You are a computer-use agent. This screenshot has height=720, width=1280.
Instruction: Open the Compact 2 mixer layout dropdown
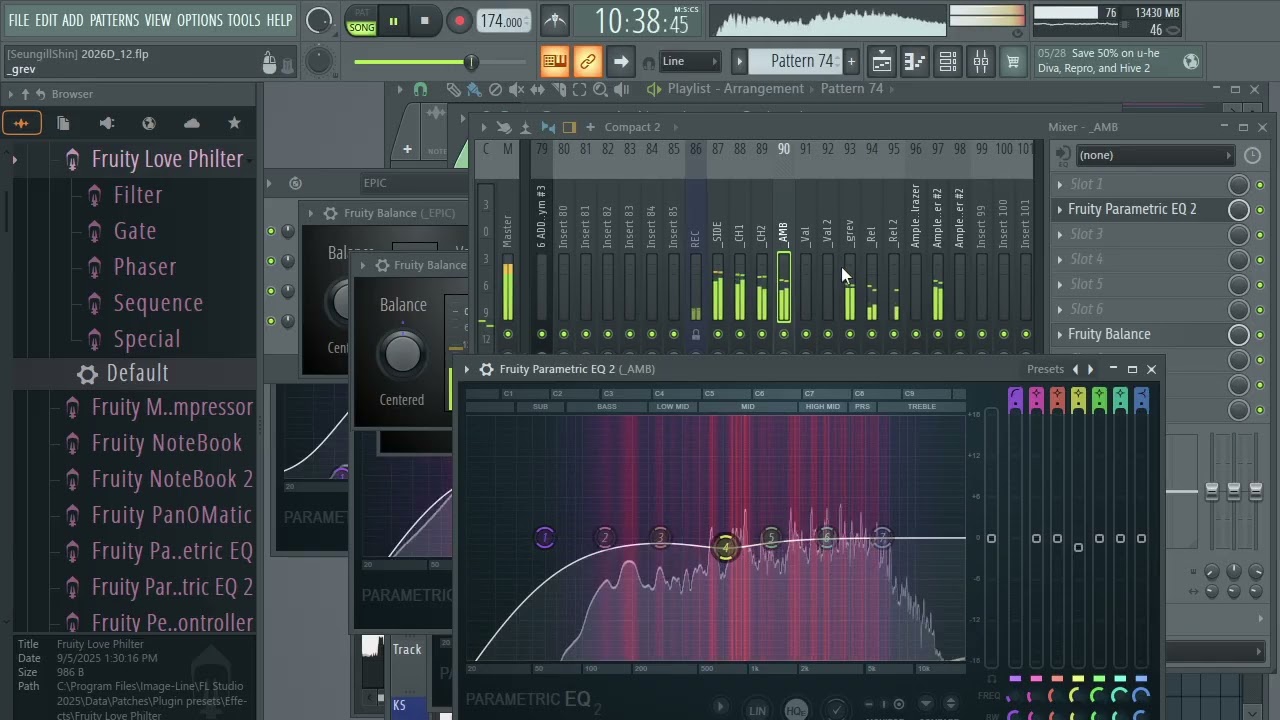click(632, 127)
